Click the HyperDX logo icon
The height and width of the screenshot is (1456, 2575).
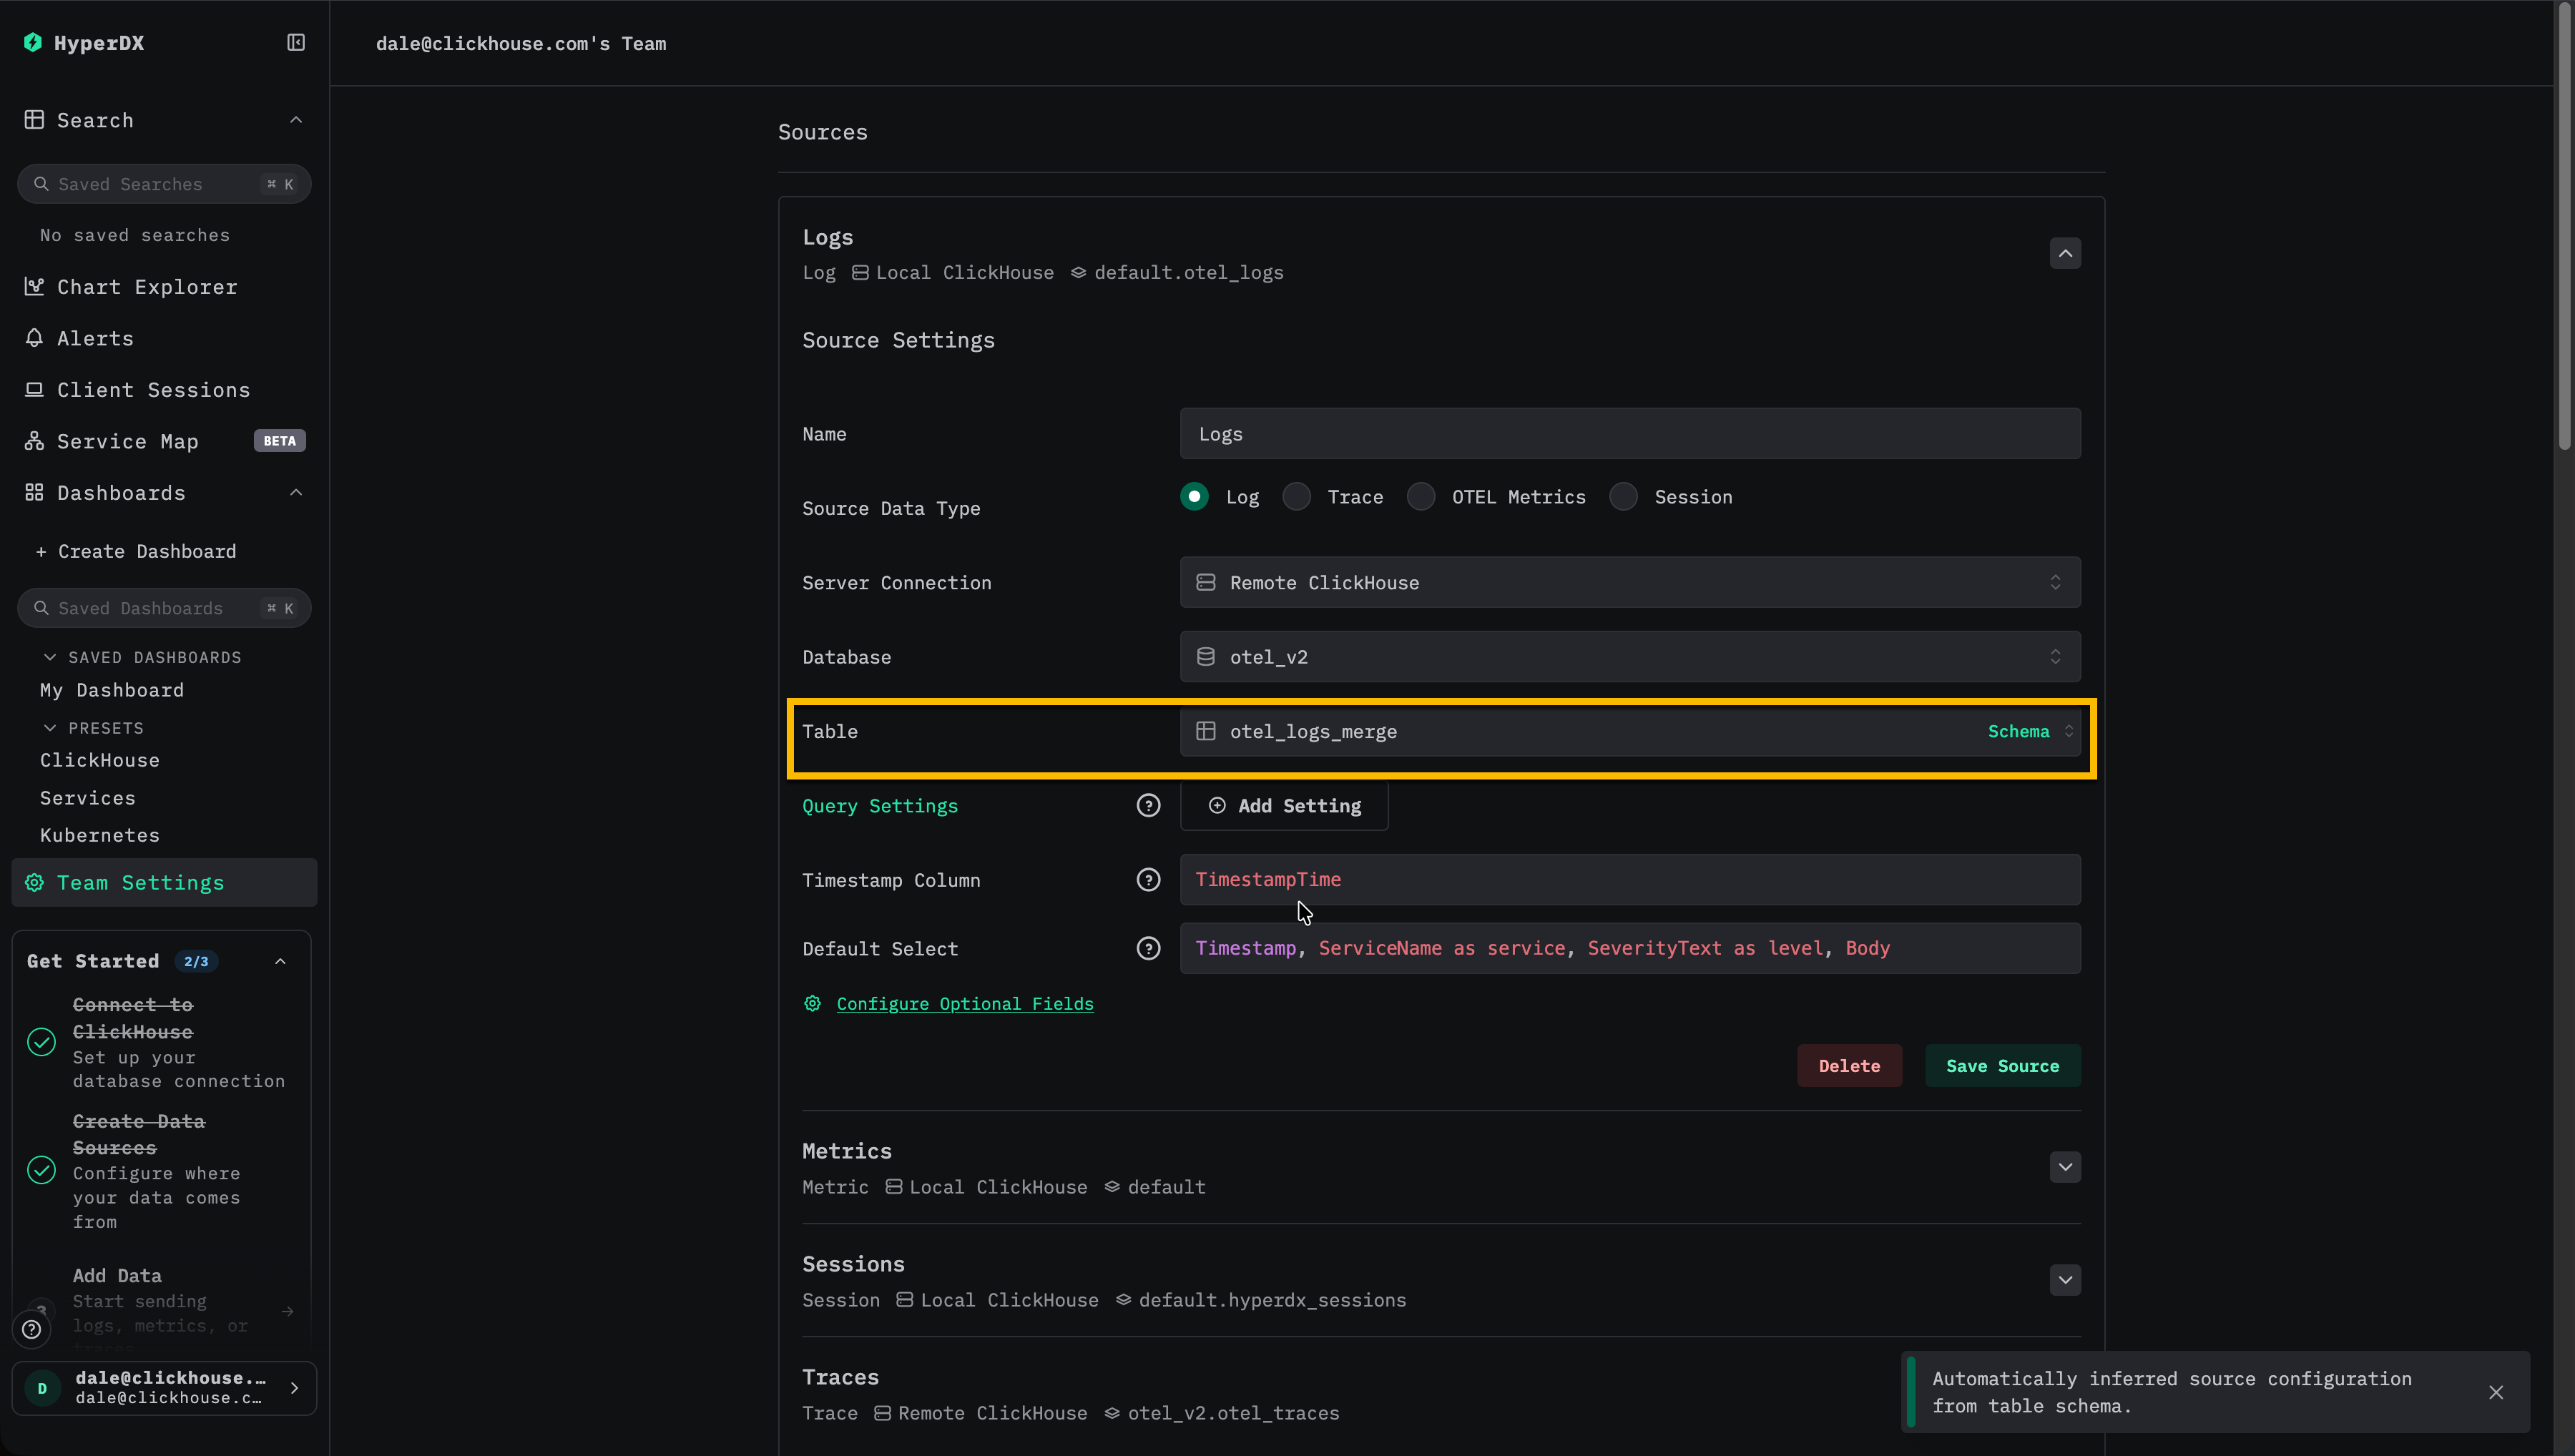[x=33, y=42]
